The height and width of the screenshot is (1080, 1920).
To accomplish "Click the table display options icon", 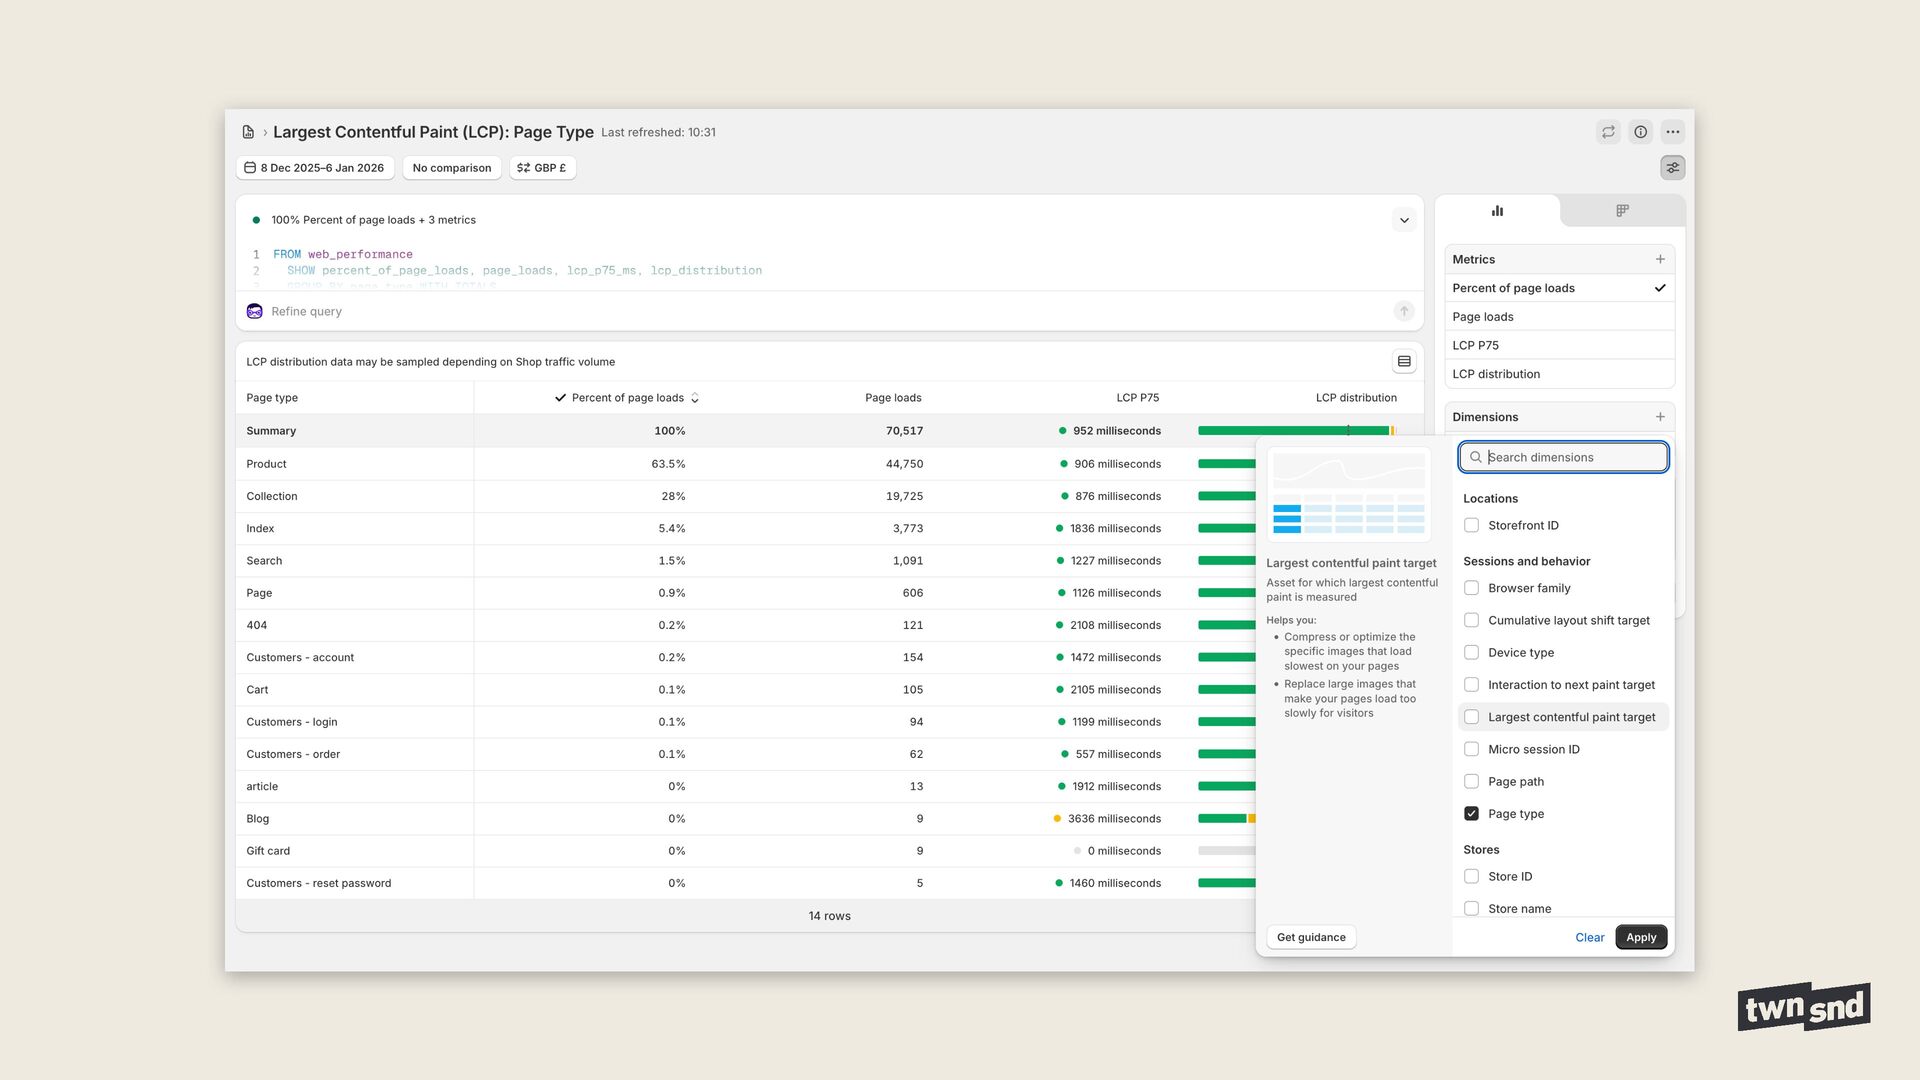I will 1404,362.
